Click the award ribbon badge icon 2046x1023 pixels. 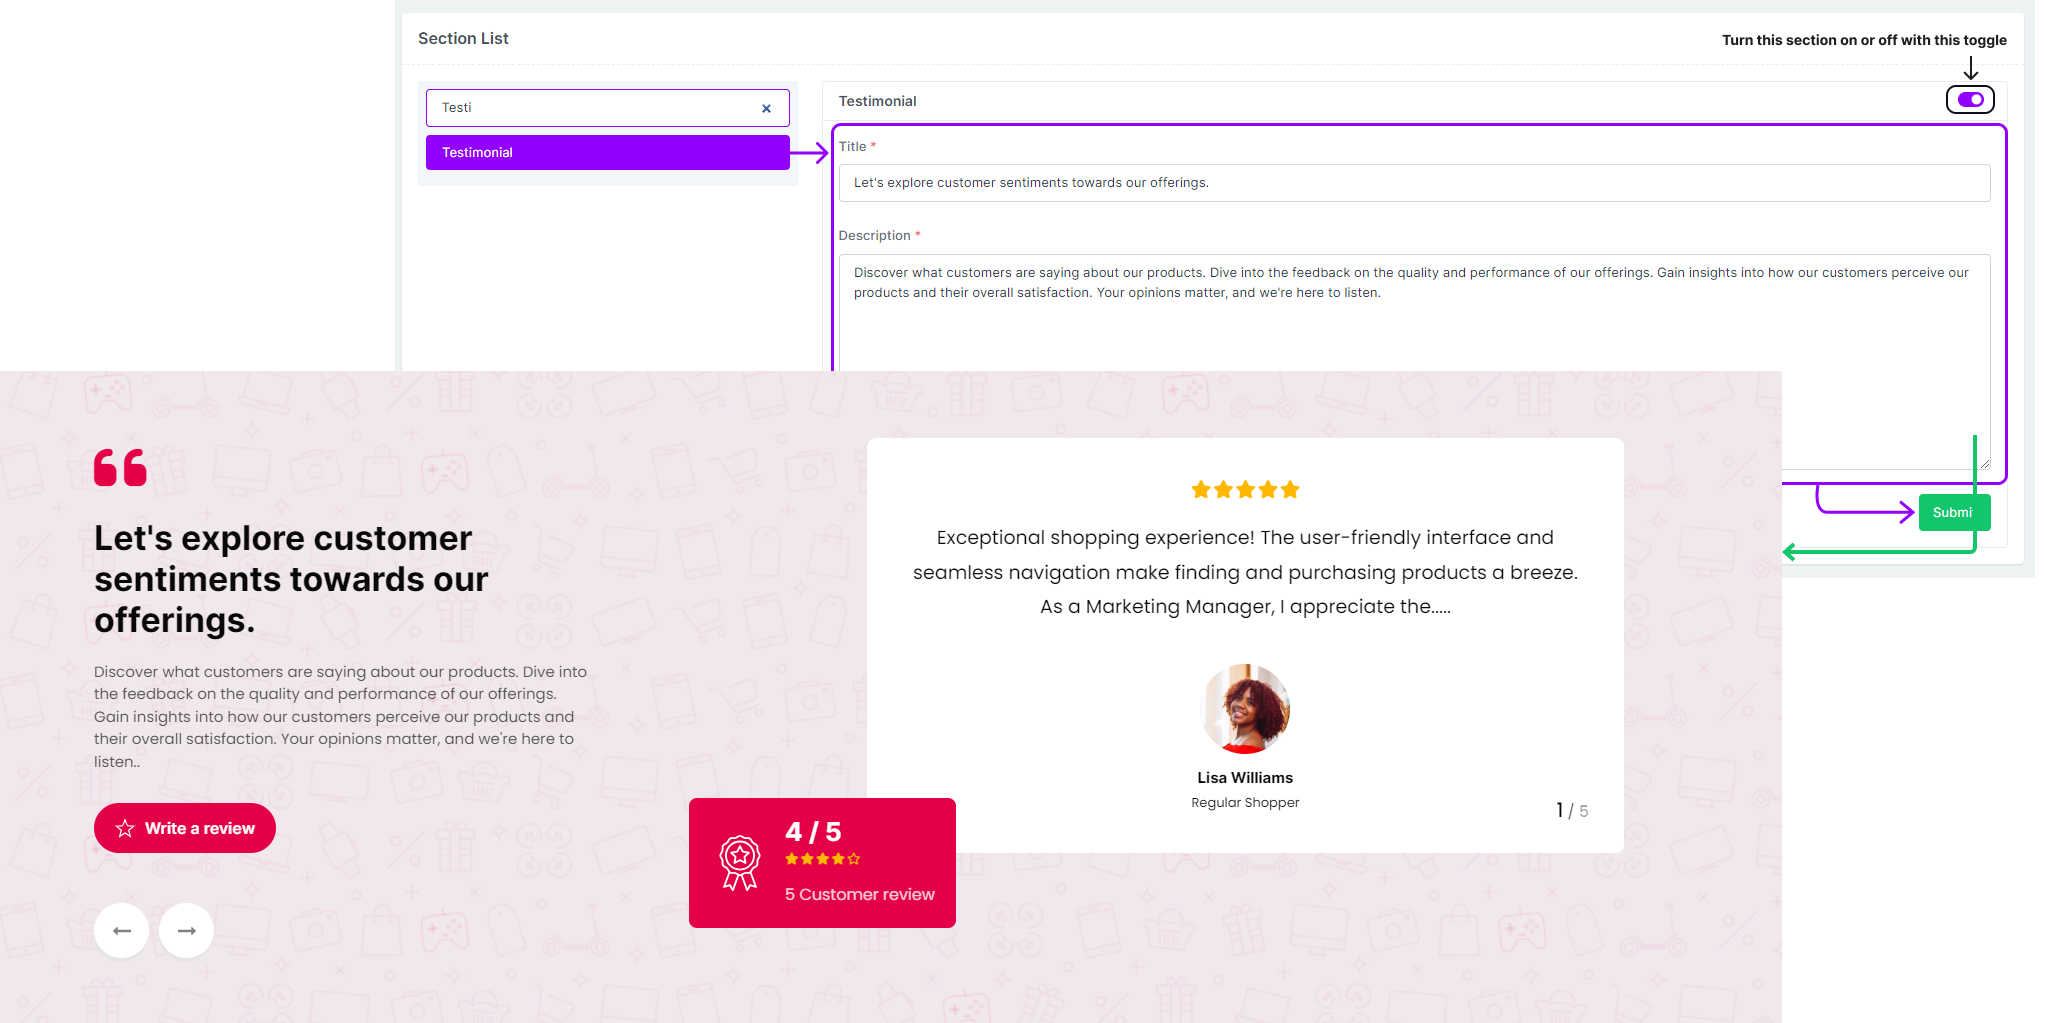tap(740, 863)
